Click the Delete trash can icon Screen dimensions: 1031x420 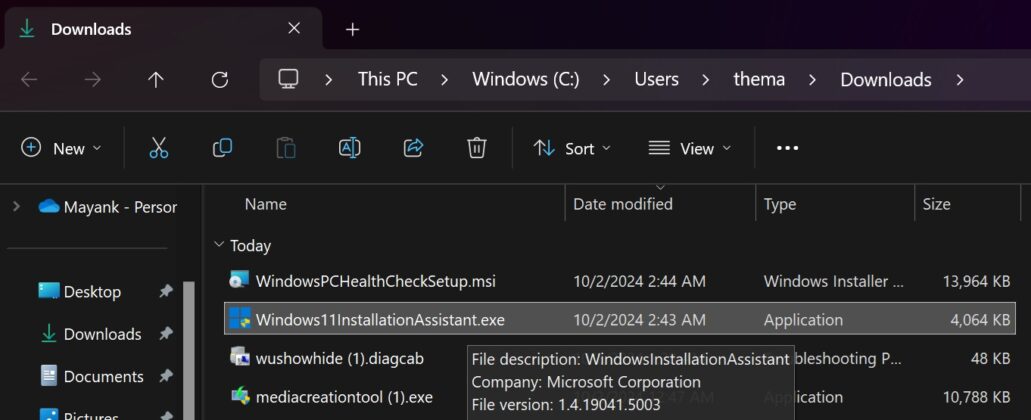click(x=476, y=148)
